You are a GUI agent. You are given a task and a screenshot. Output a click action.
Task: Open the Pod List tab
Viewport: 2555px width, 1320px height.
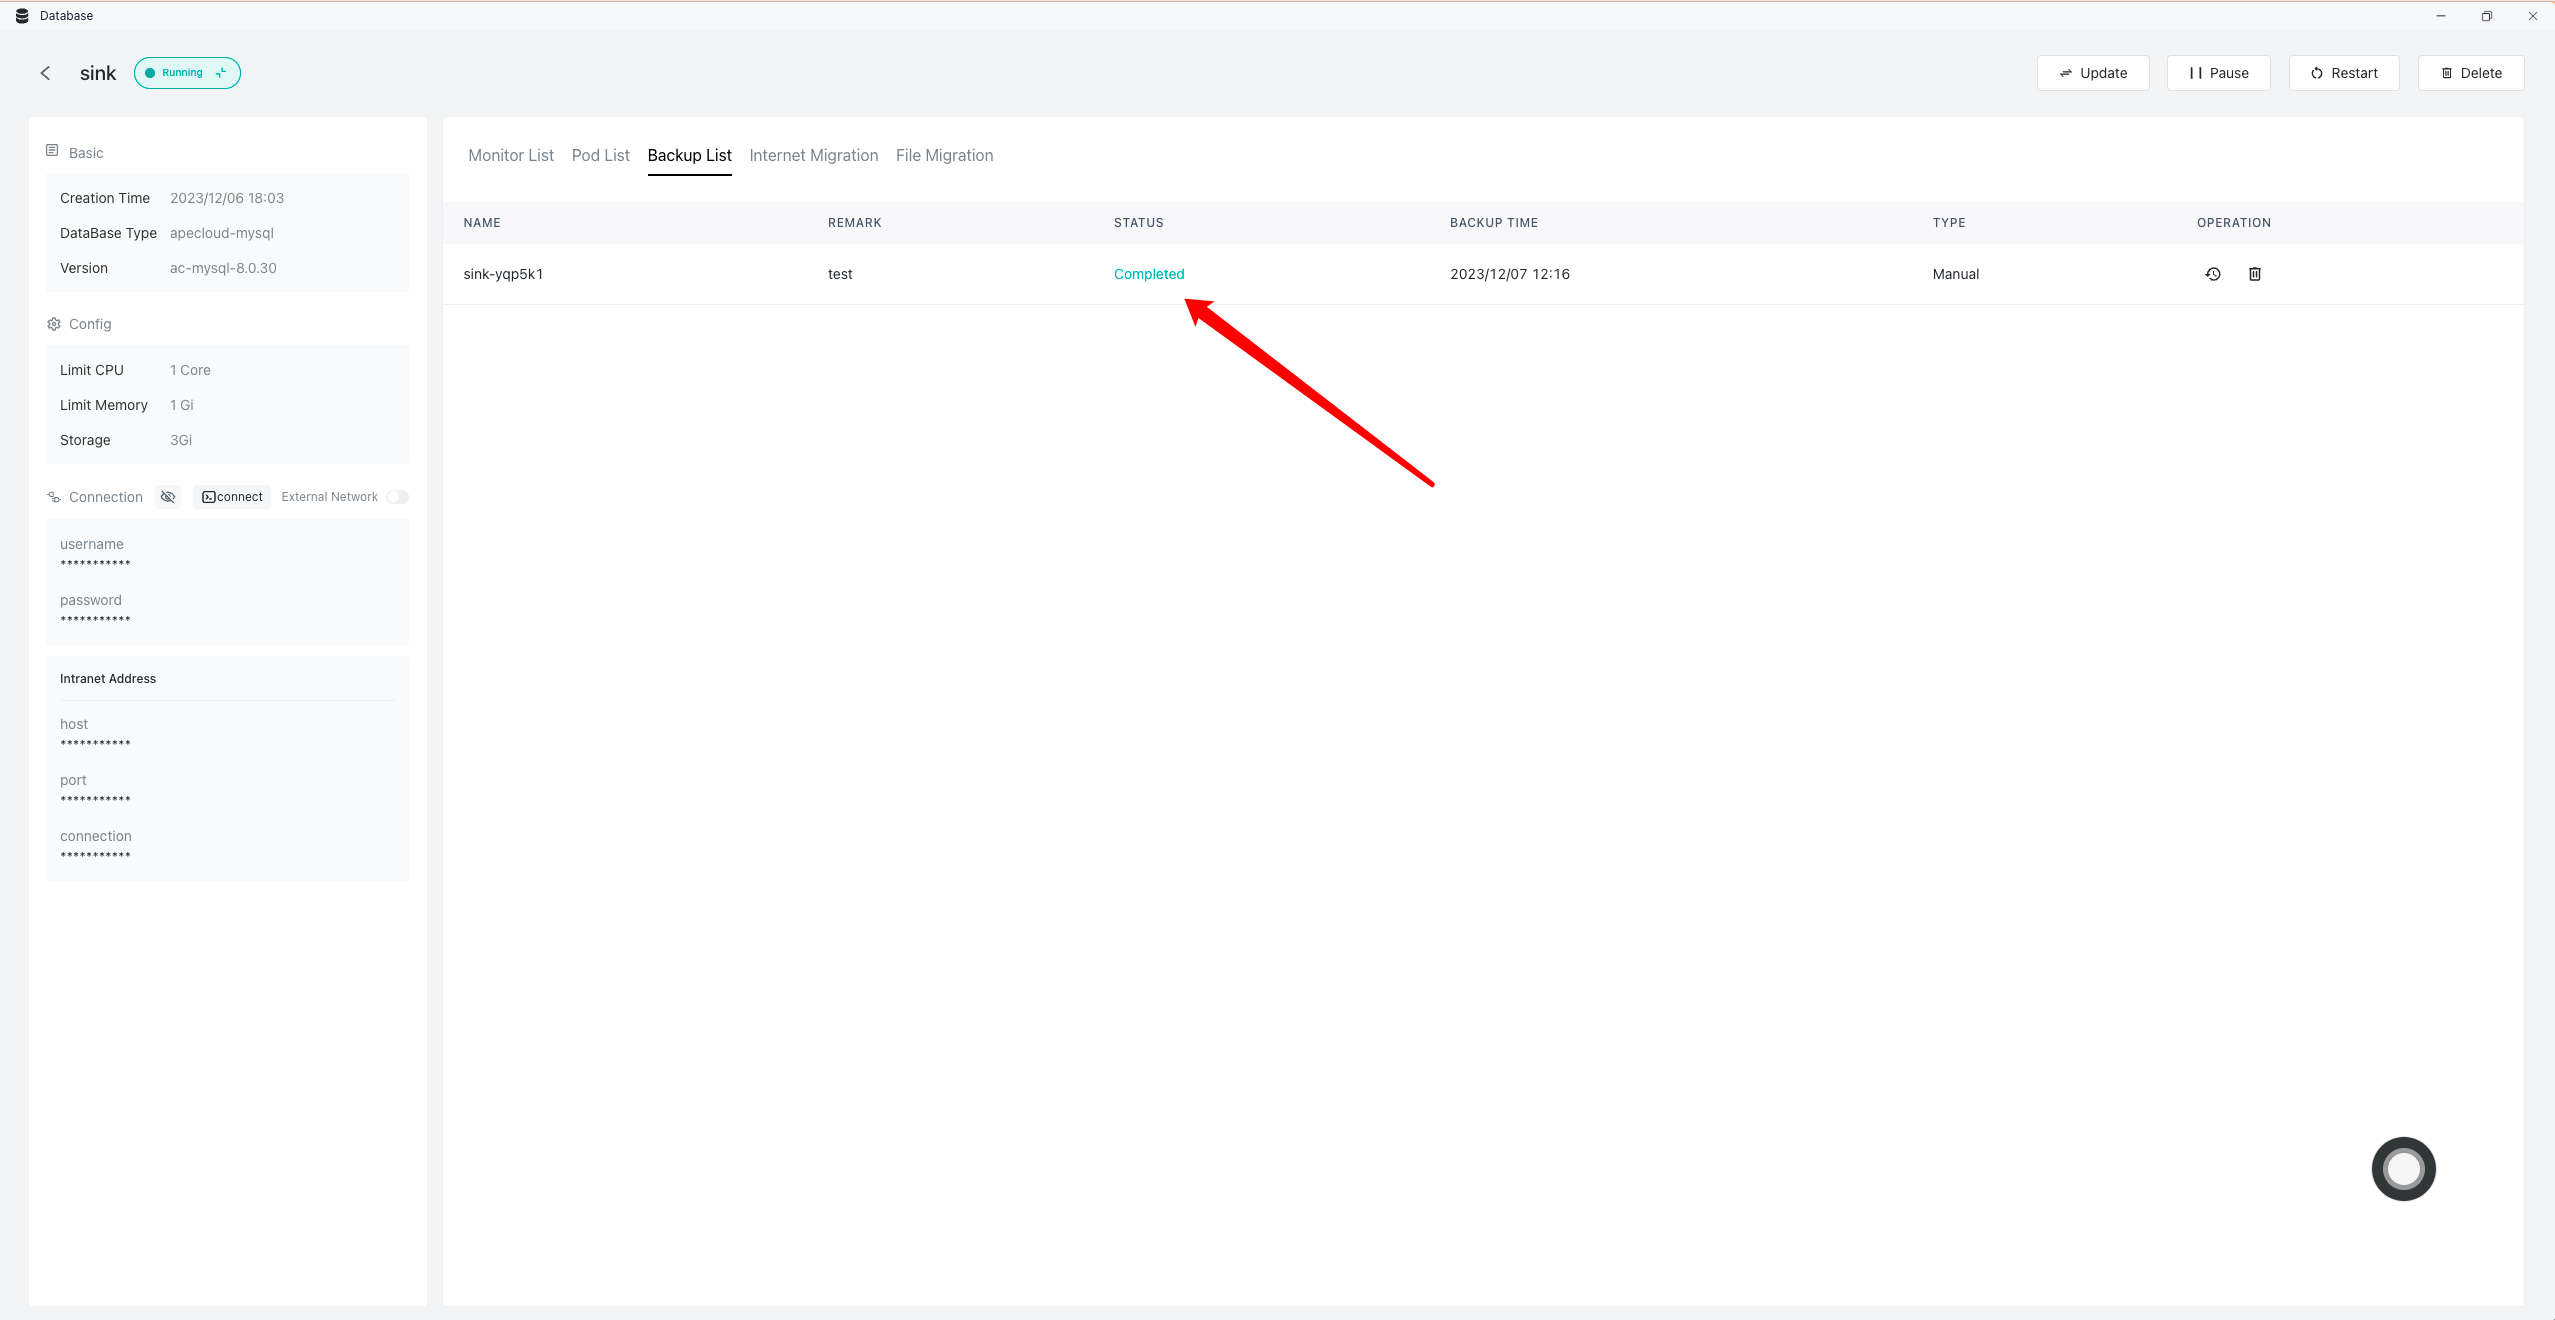600,155
